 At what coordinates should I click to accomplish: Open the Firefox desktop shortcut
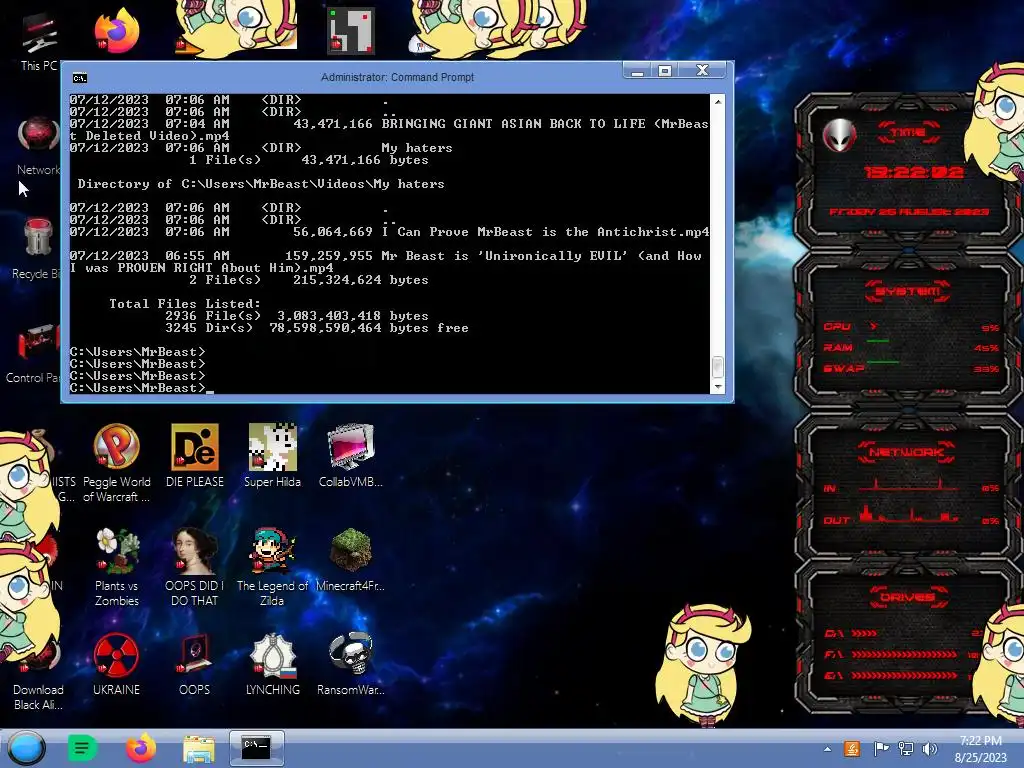coord(116,31)
